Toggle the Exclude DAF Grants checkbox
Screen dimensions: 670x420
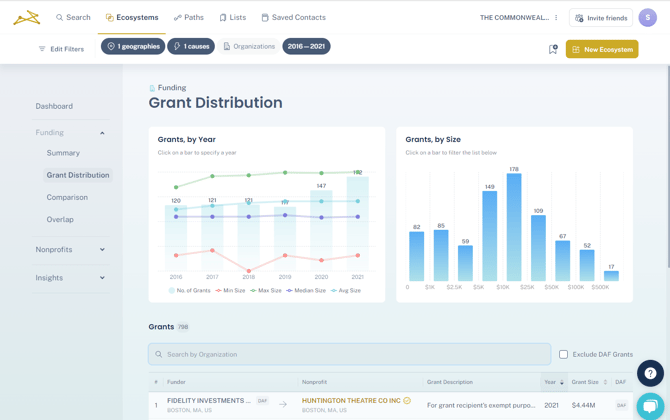563,354
